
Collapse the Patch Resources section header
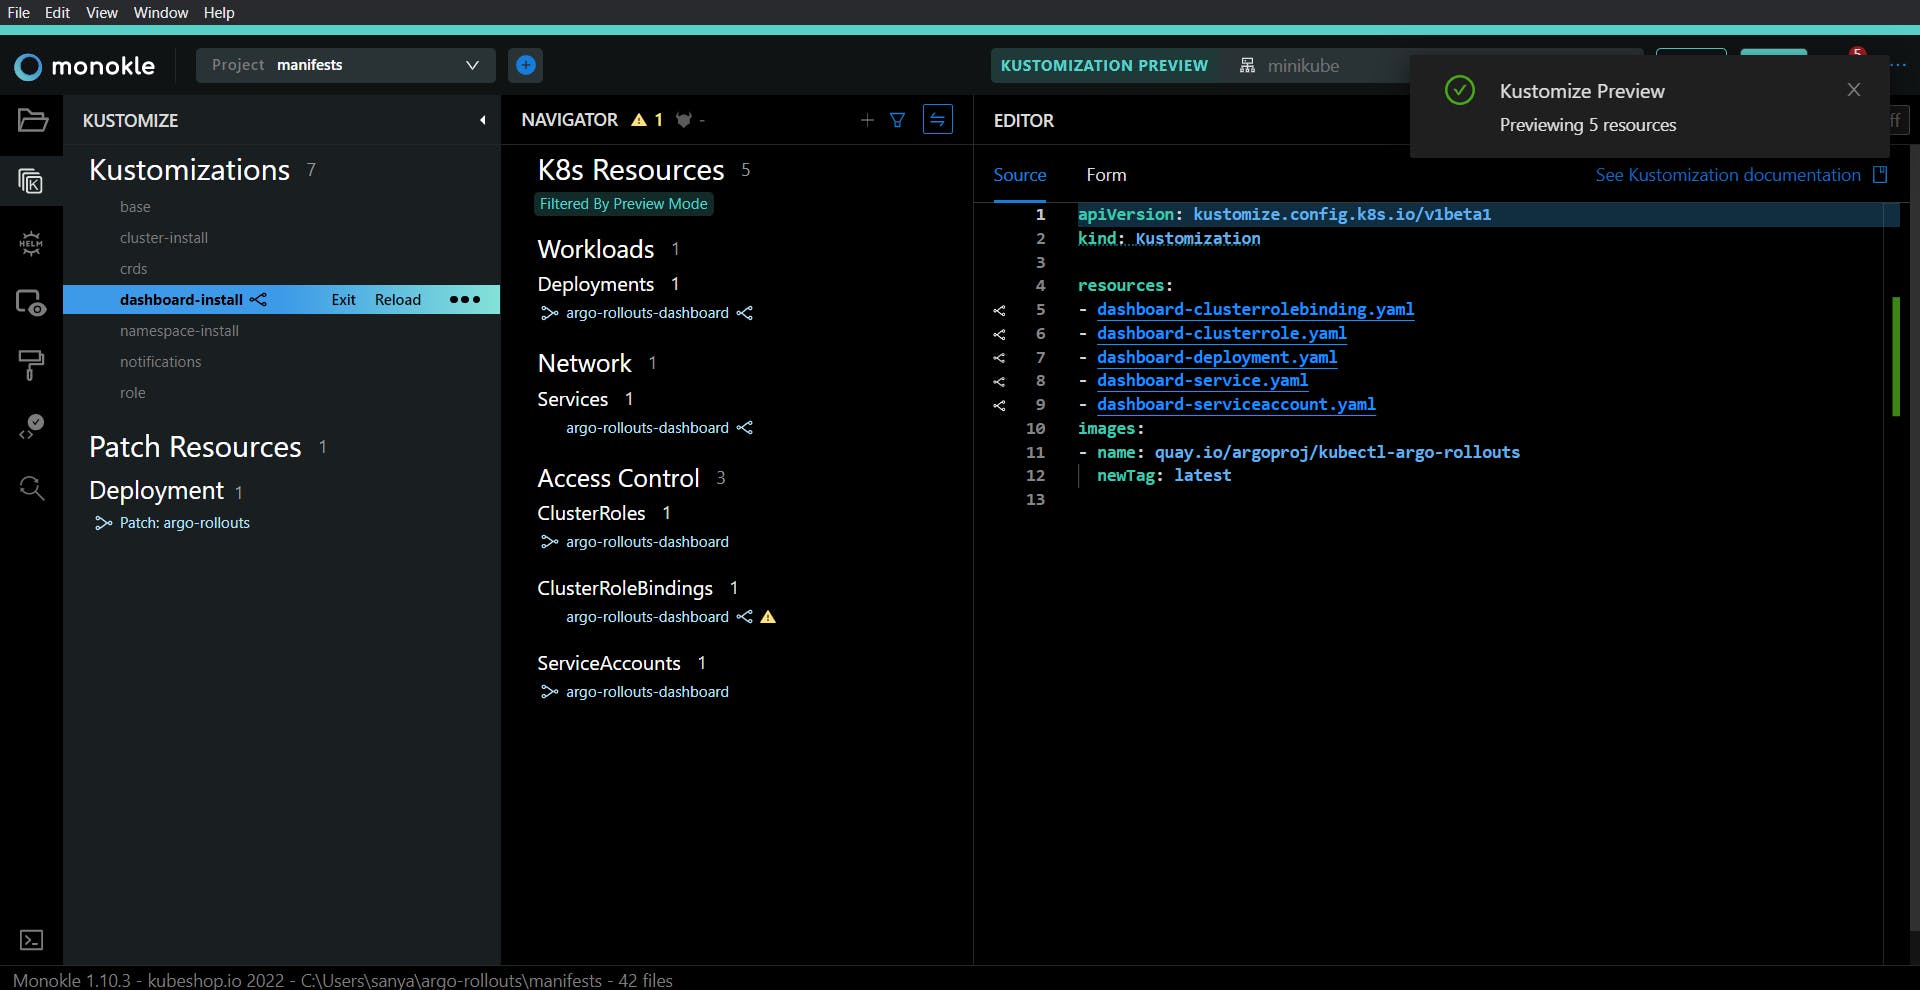point(195,447)
